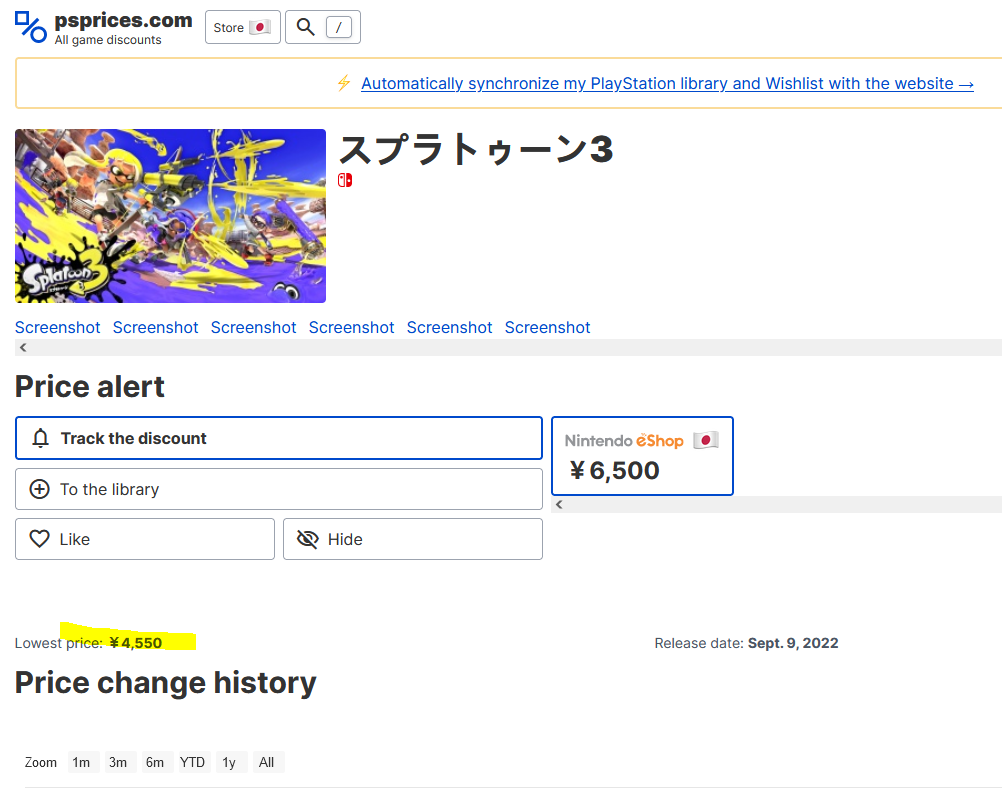Click the left arrow of the store prices scrollbar

(x=559, y=505)
